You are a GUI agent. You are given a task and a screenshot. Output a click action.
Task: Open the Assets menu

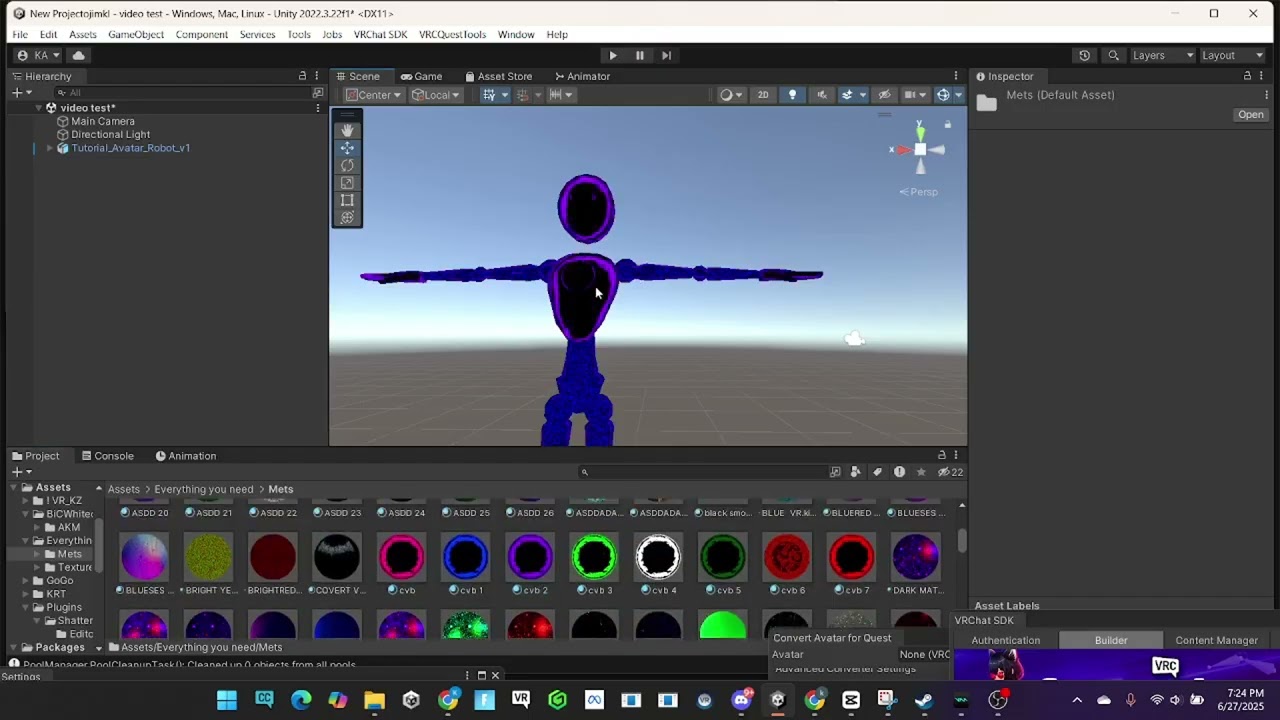point(83,34)
